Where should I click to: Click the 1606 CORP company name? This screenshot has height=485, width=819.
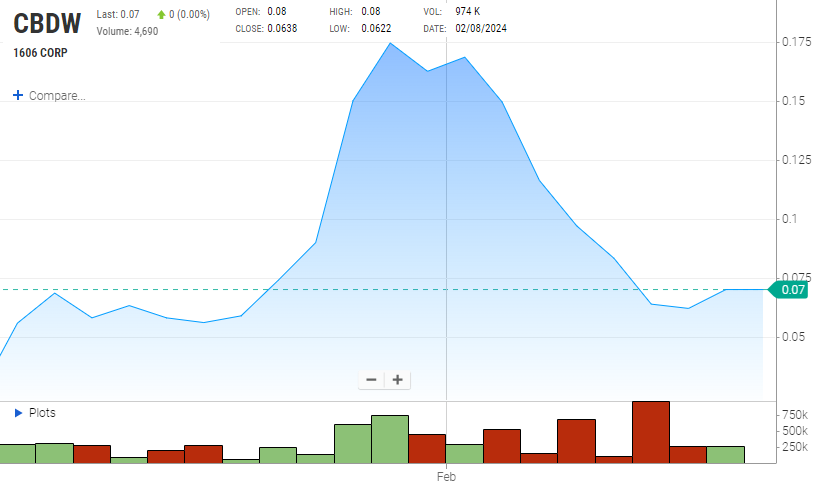[x=40, y=53]
